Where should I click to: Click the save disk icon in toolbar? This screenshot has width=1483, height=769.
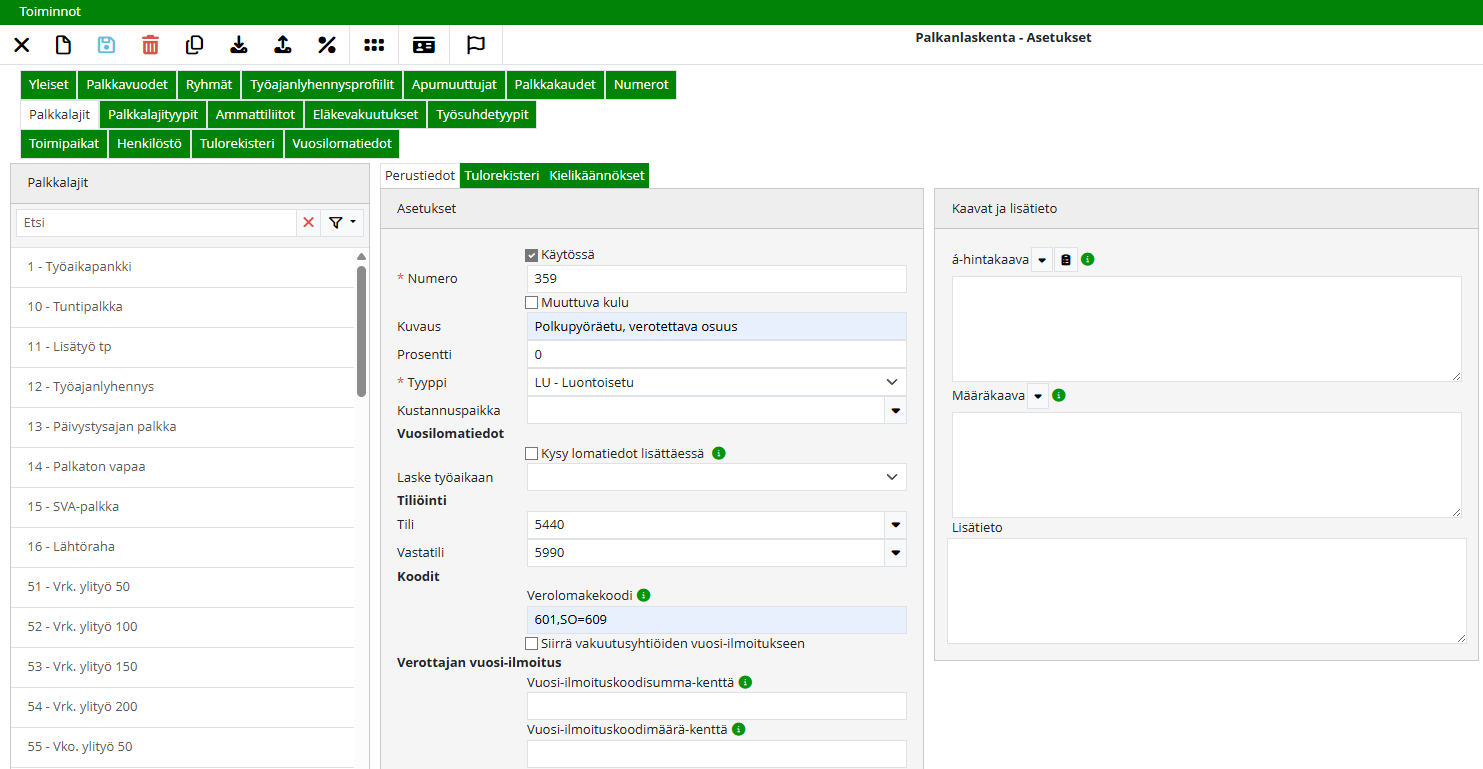[x=106, y=45]
